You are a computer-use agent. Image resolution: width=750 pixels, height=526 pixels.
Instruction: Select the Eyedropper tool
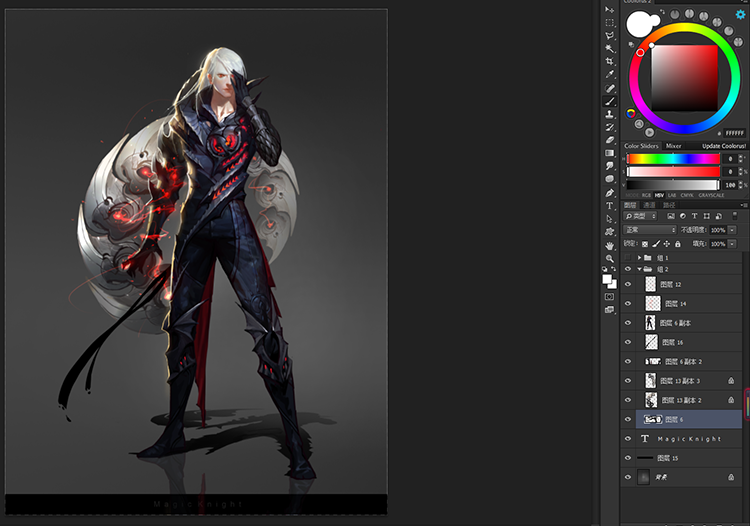(609, 74)
